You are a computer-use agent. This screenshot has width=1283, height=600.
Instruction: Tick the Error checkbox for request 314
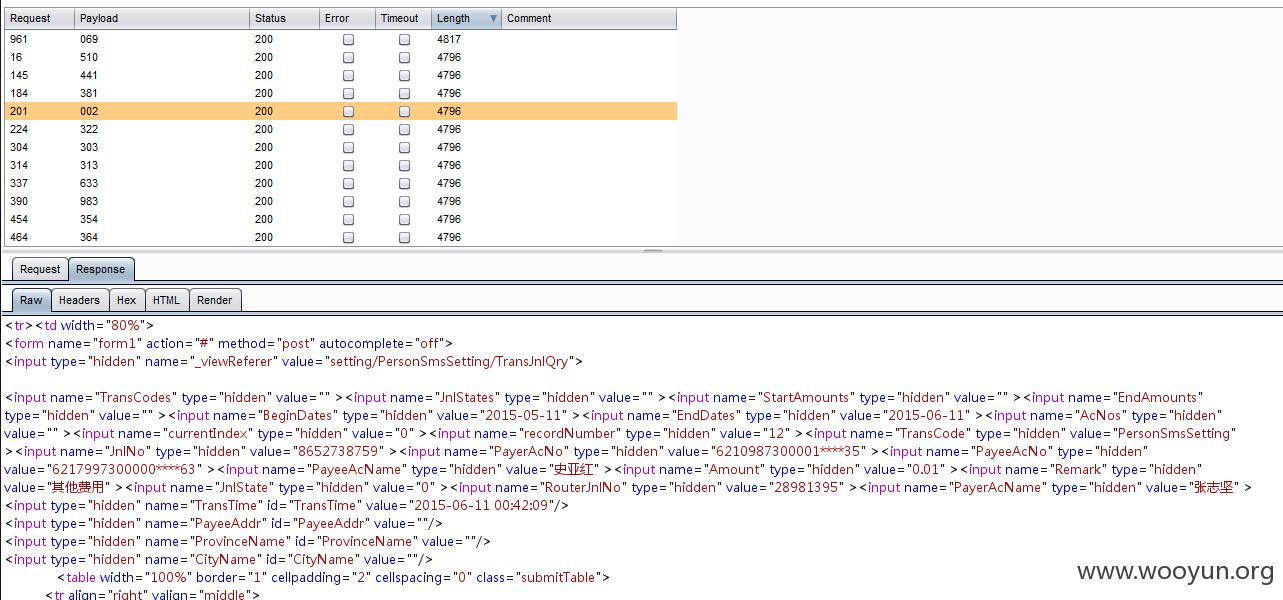coord(348,166)
